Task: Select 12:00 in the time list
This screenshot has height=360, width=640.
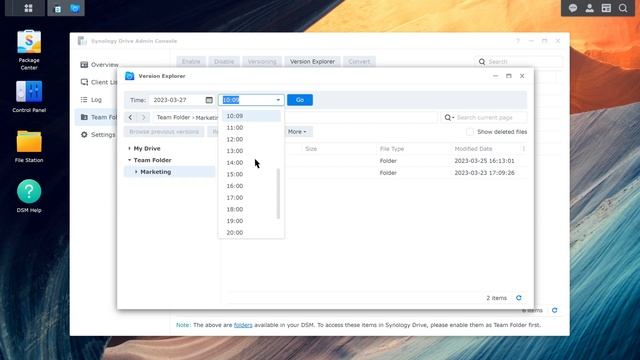Action: tap(251, 139)
